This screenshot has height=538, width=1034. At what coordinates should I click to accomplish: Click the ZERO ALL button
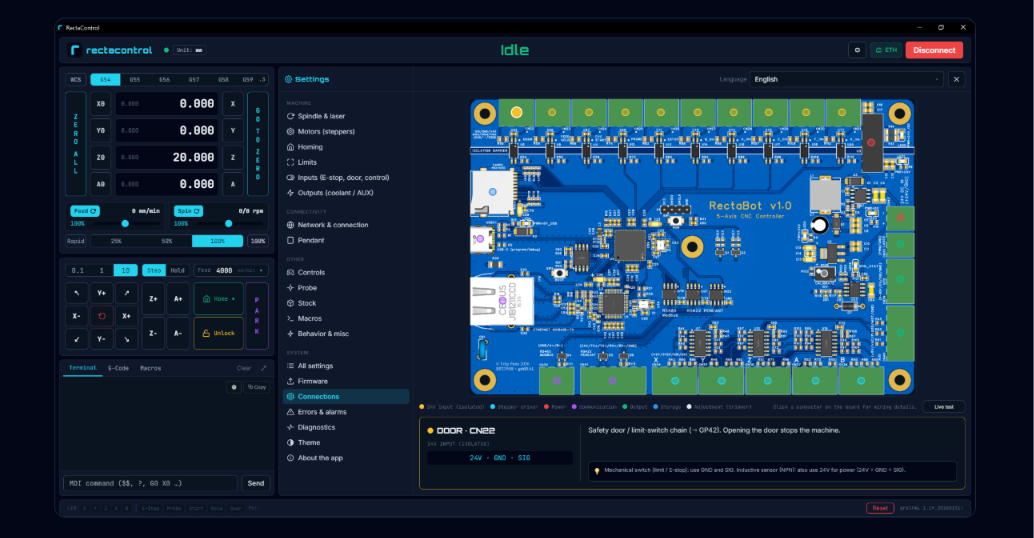click(x=76, y=144)
